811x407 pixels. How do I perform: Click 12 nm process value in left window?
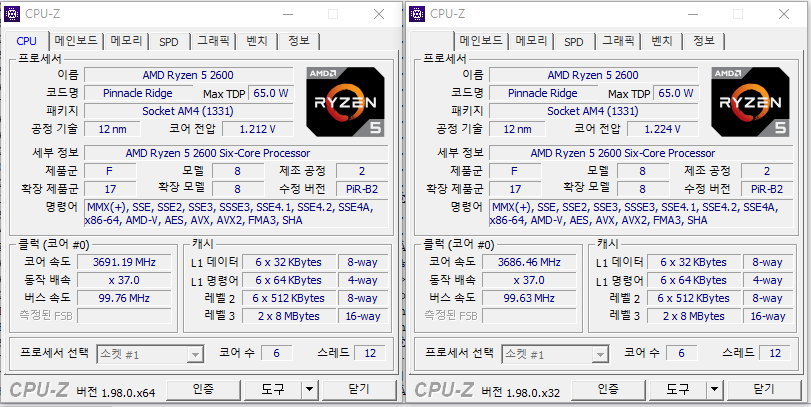(x=112, y=129)
